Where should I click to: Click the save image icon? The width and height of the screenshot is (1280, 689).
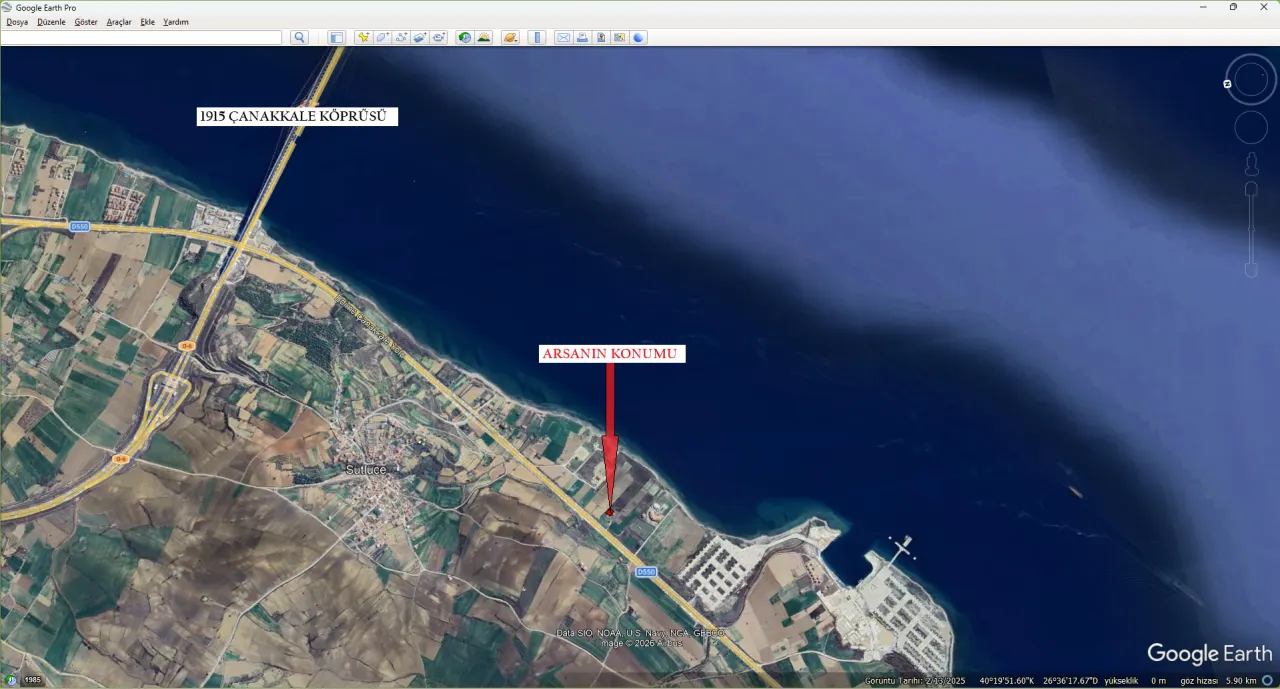click(601, 38)
